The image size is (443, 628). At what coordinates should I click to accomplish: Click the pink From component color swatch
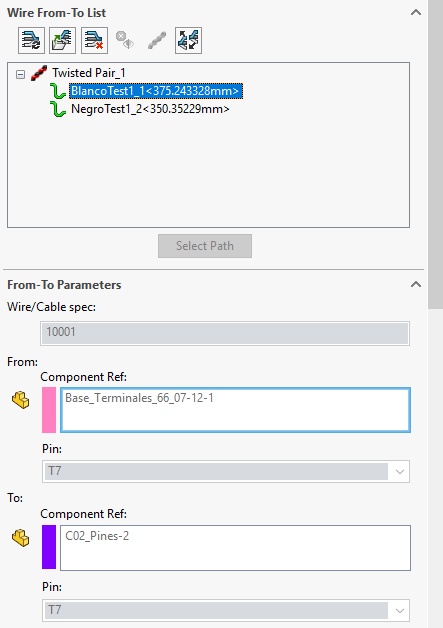pos(49,410)
